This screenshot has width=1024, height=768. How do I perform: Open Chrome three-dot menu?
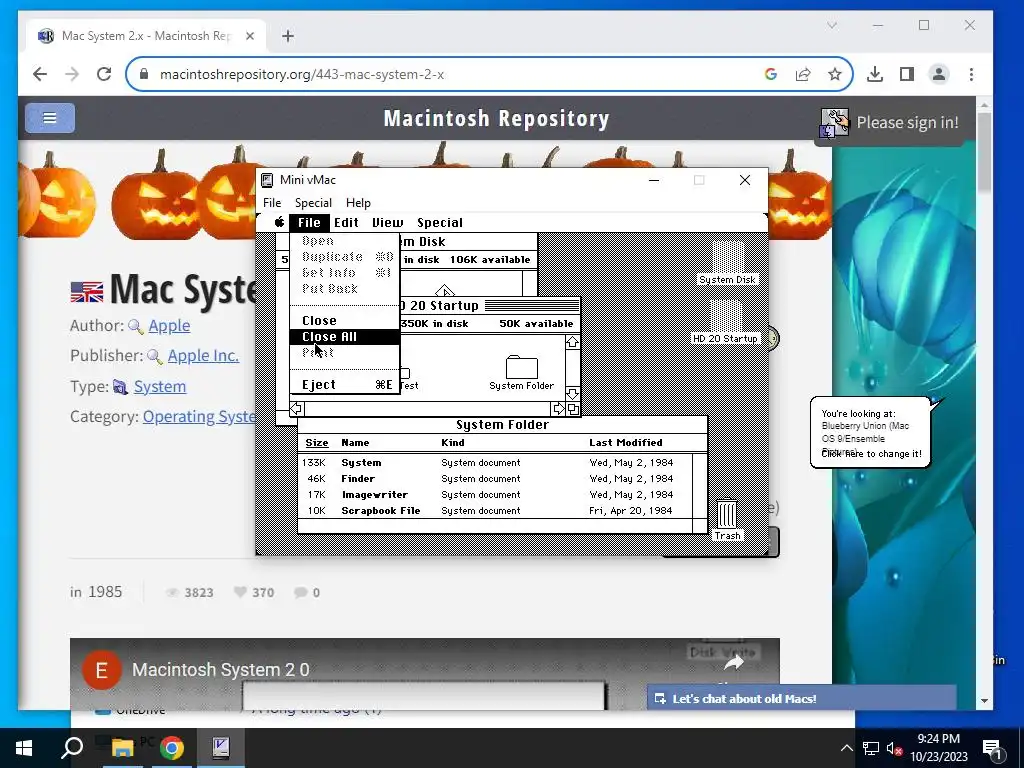pyautogui.click(x=971, y=74)
